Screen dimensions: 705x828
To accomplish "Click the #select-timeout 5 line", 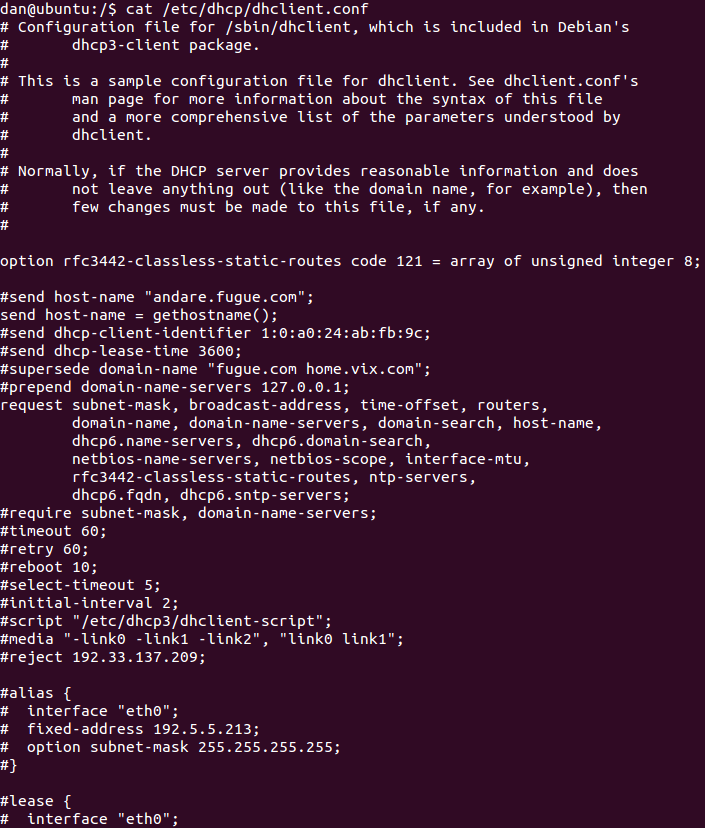I will click(x=80, y=585).
